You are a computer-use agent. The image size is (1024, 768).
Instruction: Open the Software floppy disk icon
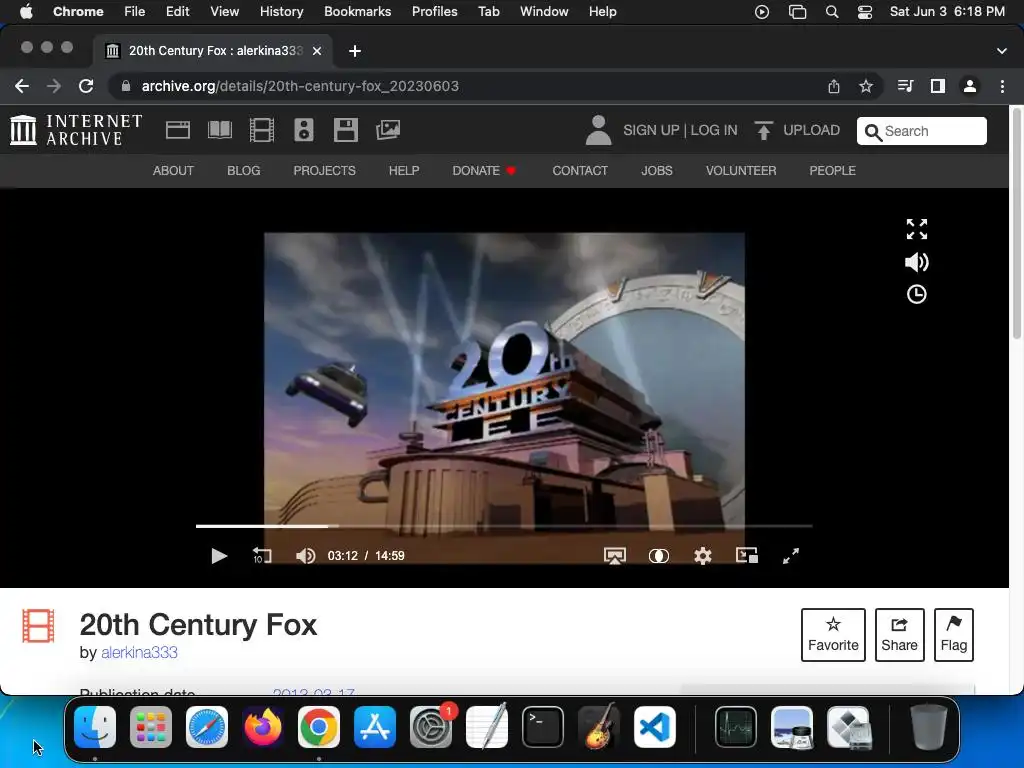345,130
